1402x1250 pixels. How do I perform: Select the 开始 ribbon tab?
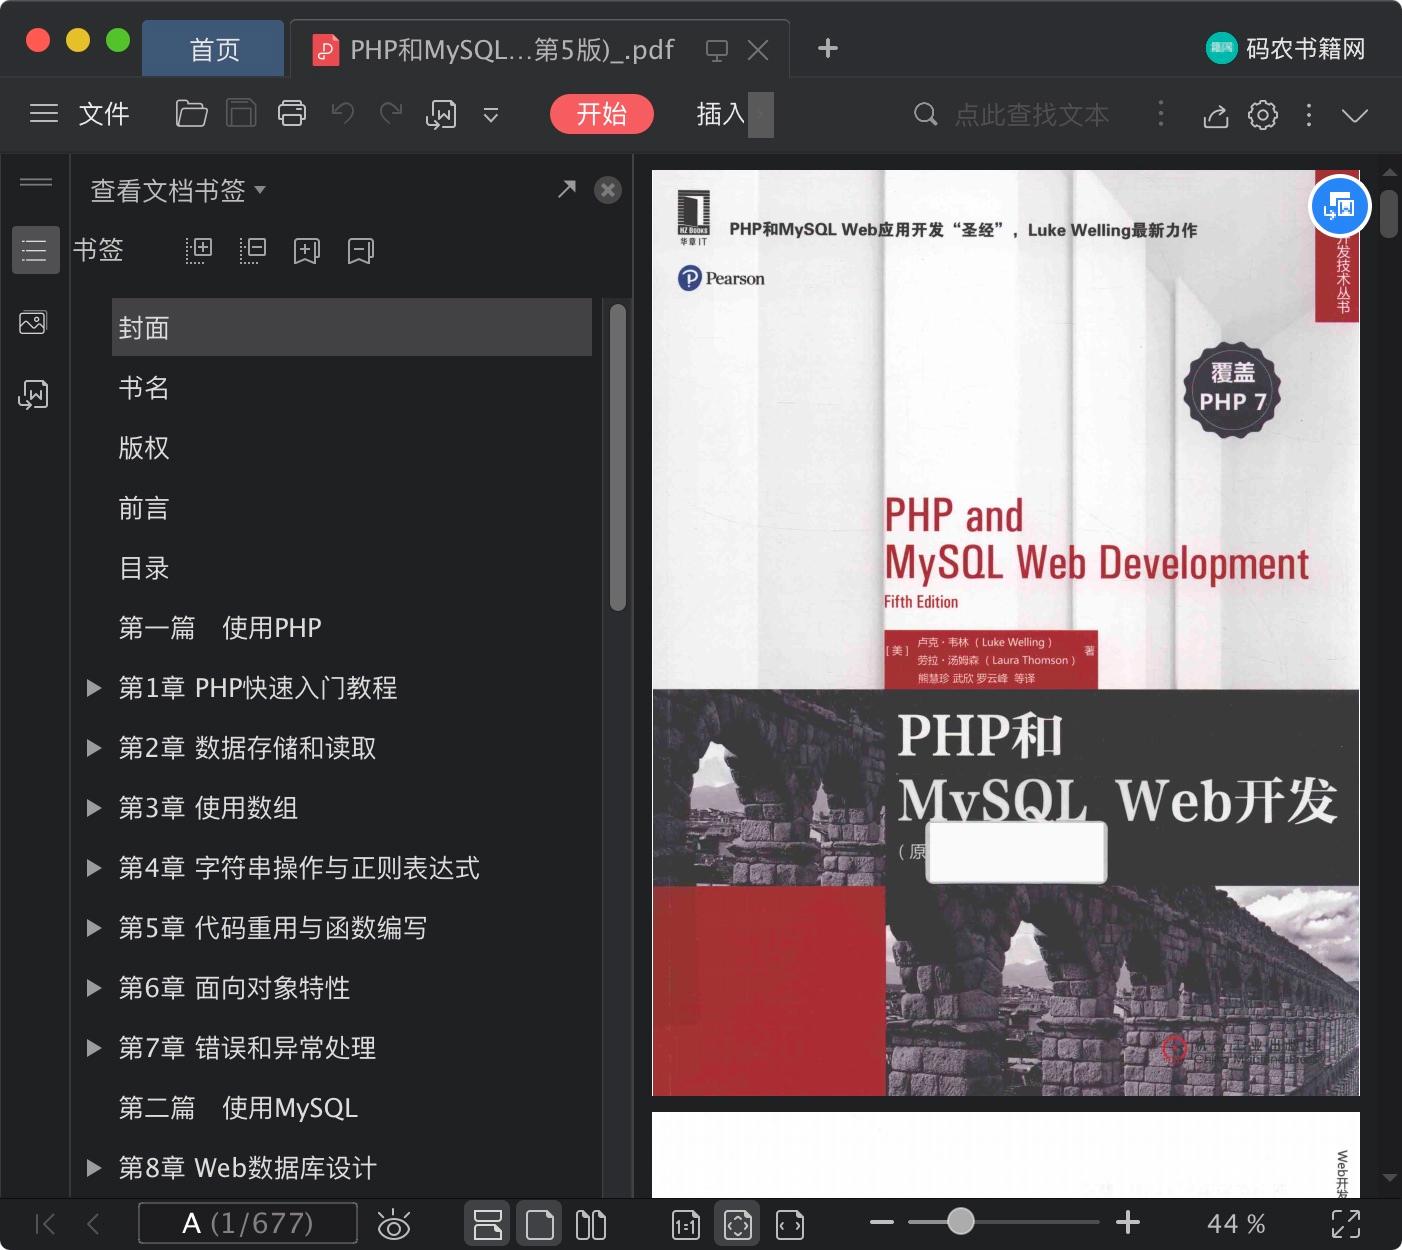[x=601, y=114]
